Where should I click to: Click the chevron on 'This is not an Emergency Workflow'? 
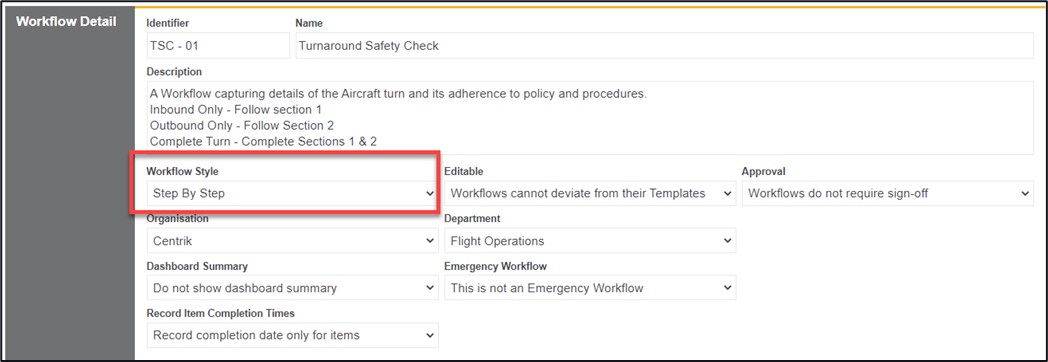pos(727,289)
